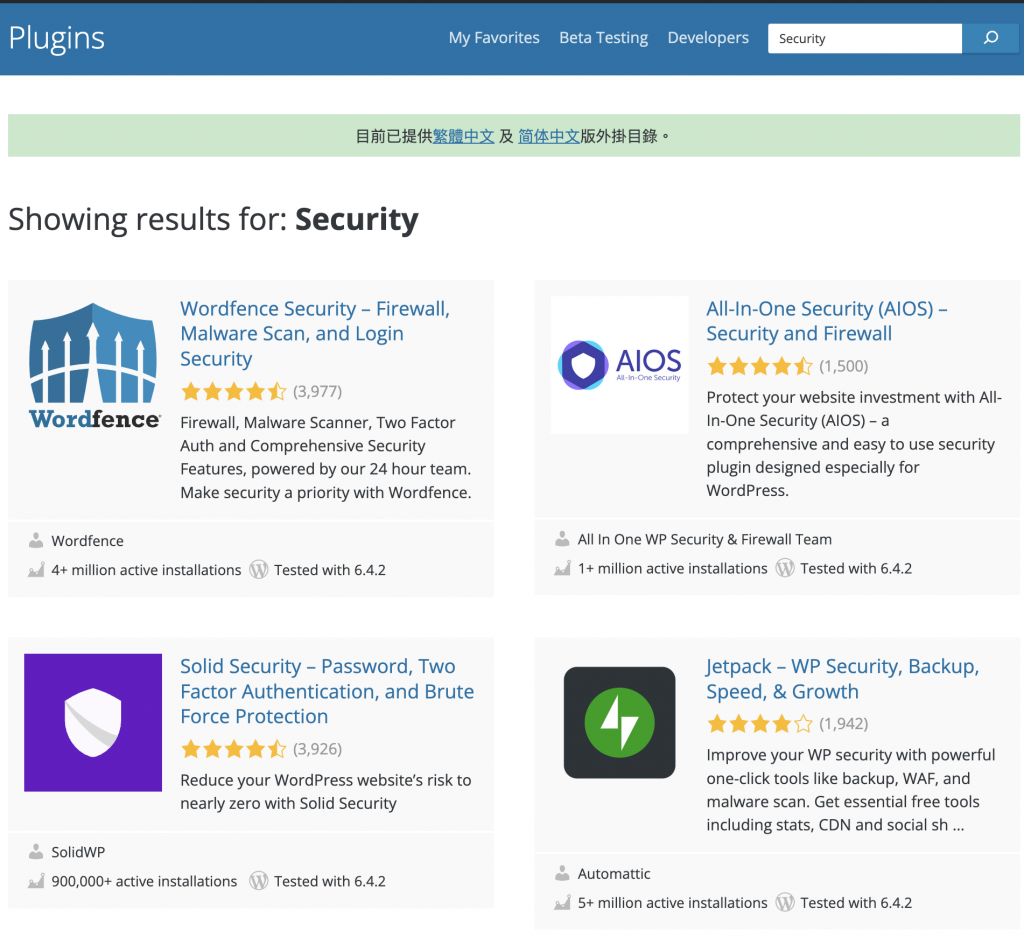This screenshot has width=1024, height=951.
Task: Click the Wordfence star rating
Action: [234, 392]
